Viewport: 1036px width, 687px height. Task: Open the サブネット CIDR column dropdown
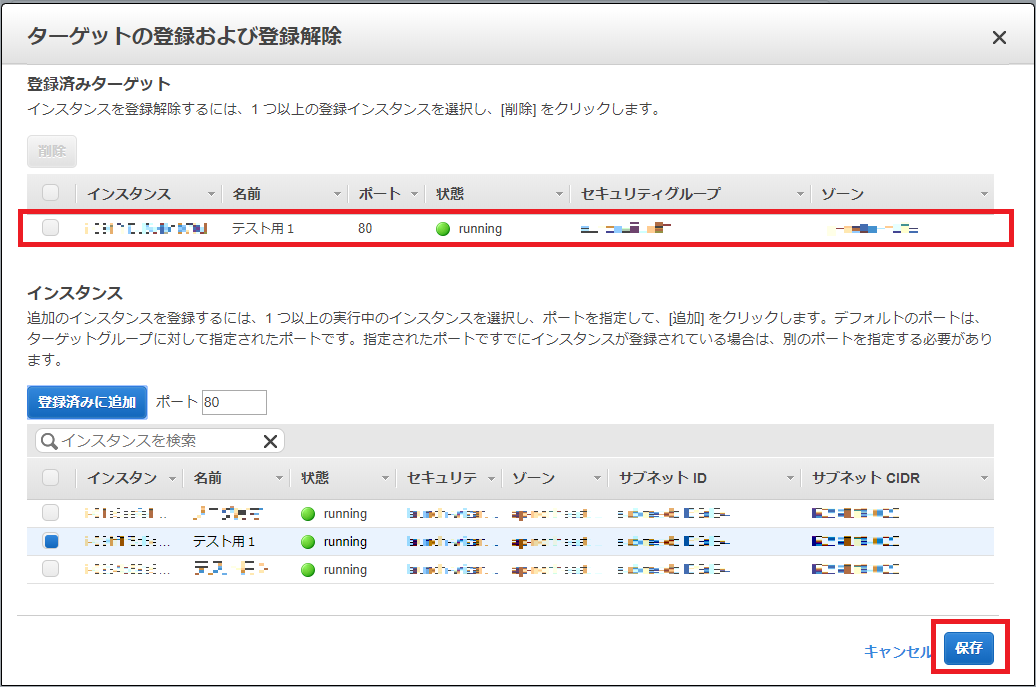pos(984,479)
